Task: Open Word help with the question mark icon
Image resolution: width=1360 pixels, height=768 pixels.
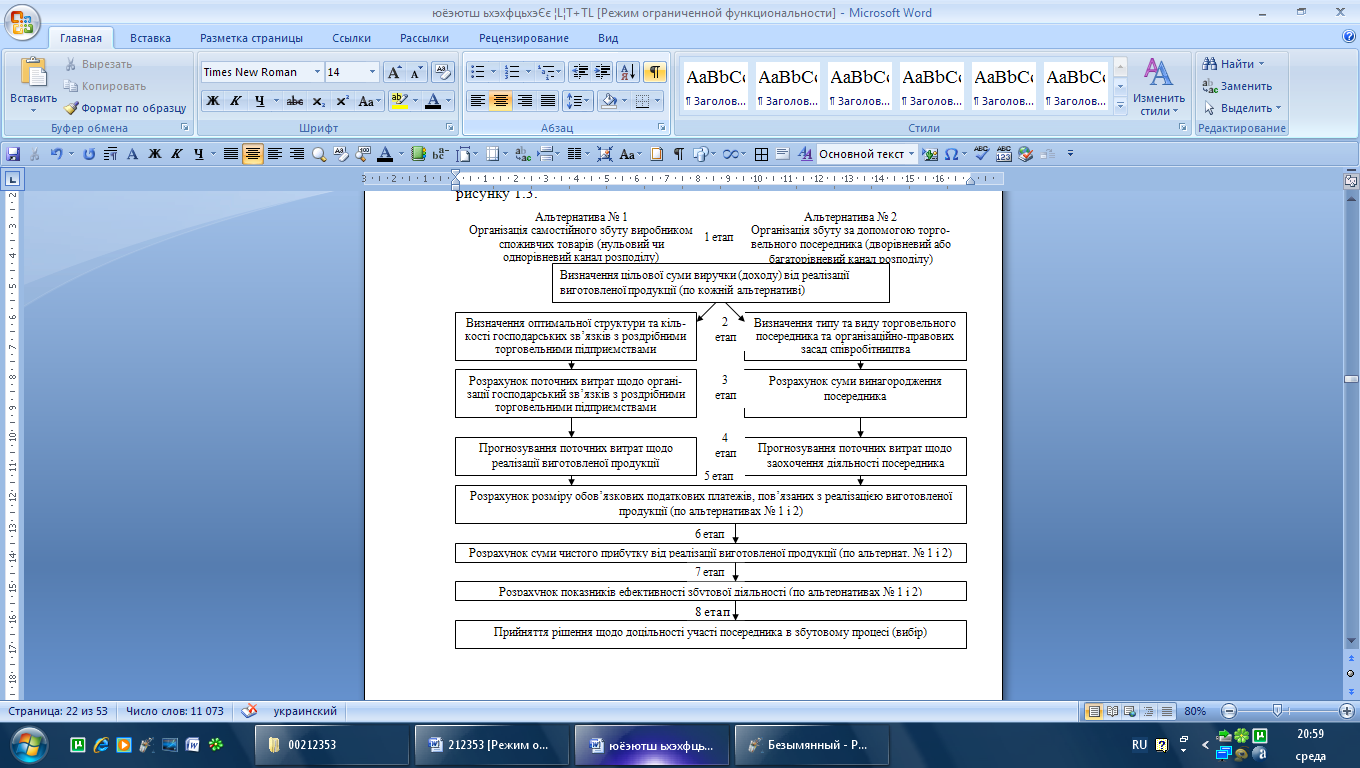Action: pyautogui.click(x=1349, y=37)
